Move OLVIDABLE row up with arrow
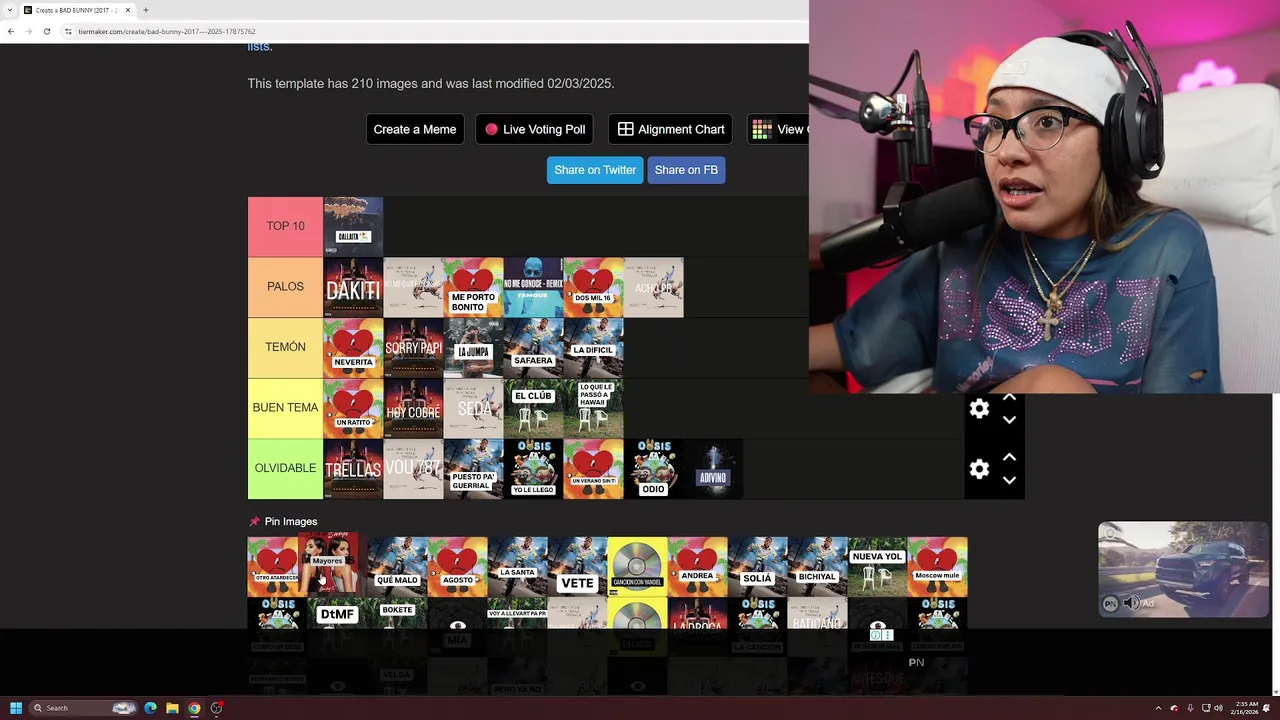This screenshot has width=1280, height=720. [1009, 458]
